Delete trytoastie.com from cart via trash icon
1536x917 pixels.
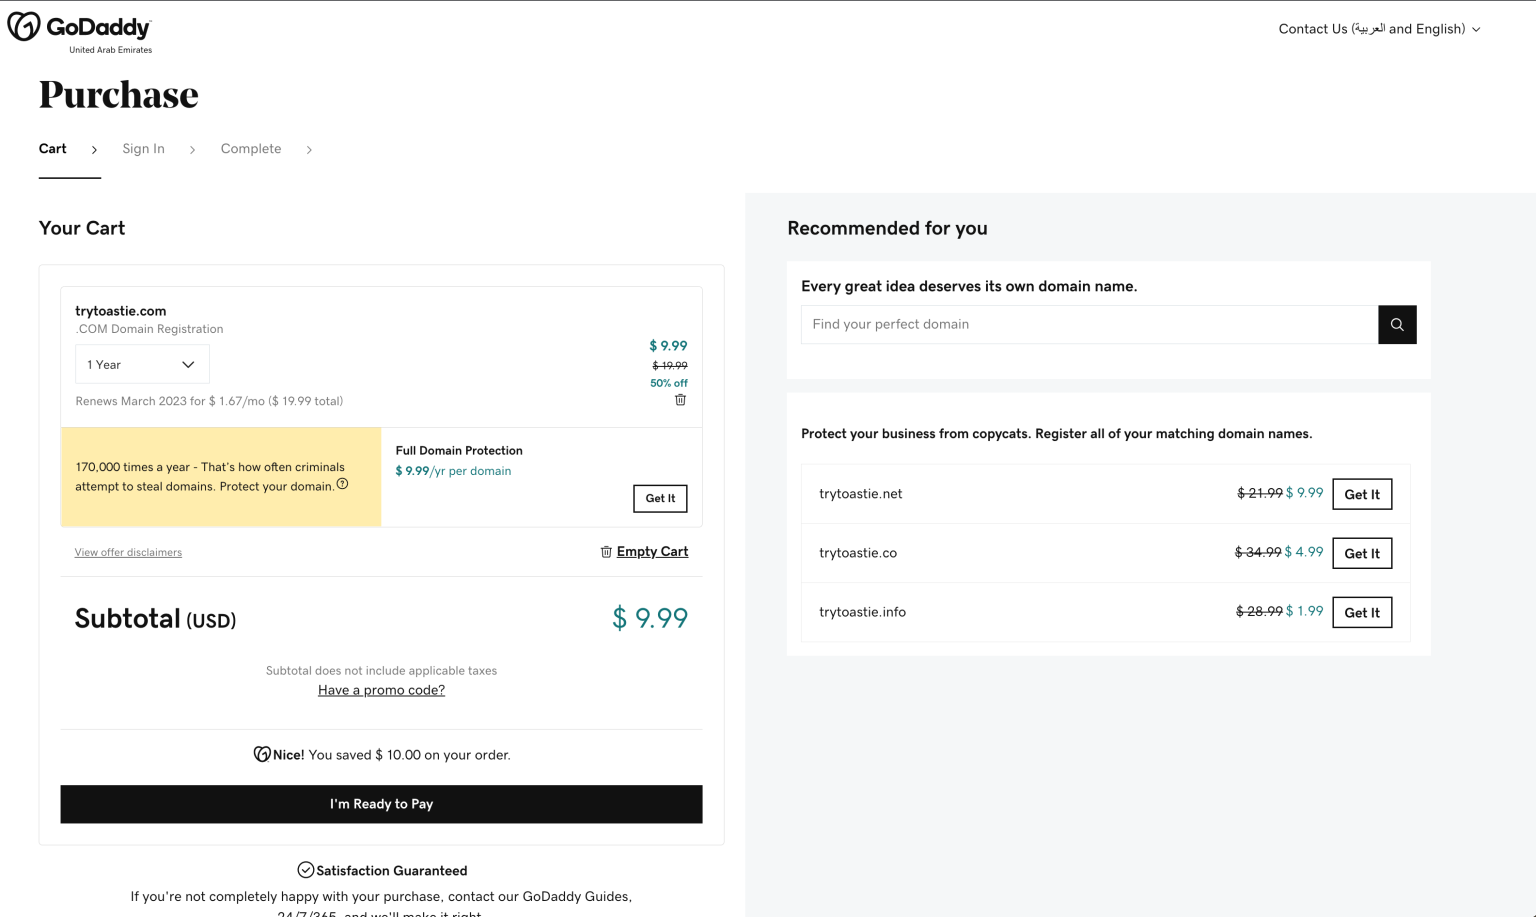pos(680,400)
